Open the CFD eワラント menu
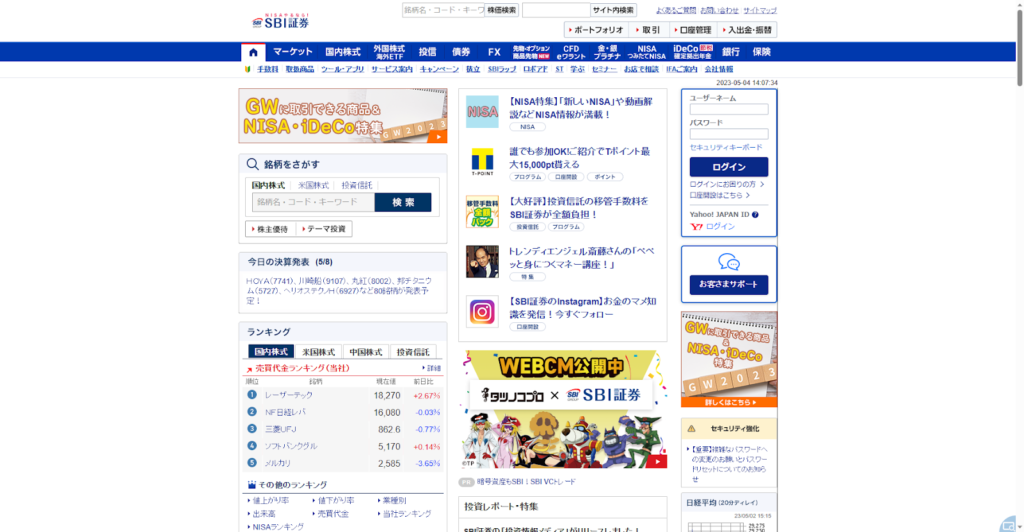Image resolution: width=1024 pixels, height=532 pixels. [571, 52]
